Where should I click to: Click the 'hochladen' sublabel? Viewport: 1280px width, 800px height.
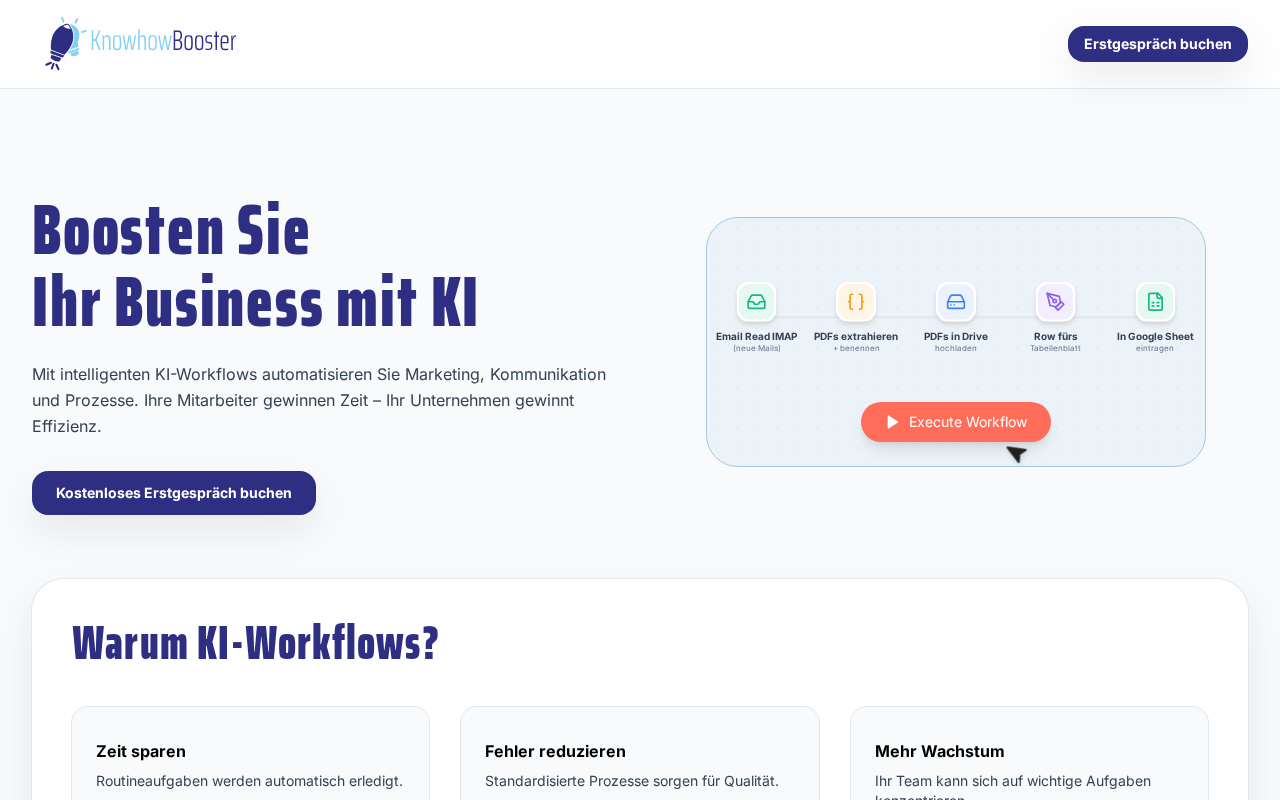tap(956, 348)
